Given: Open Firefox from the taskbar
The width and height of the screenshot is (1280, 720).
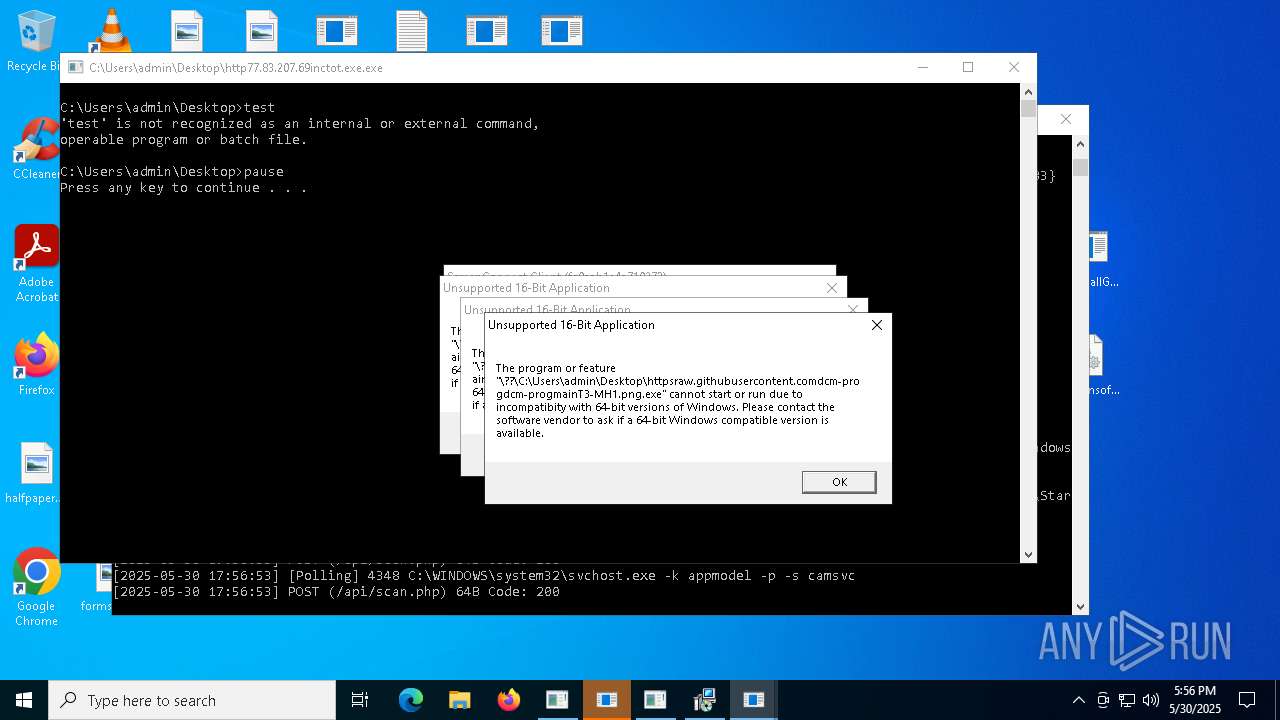Looking at the screenshot, I should [x=508, y=700].
